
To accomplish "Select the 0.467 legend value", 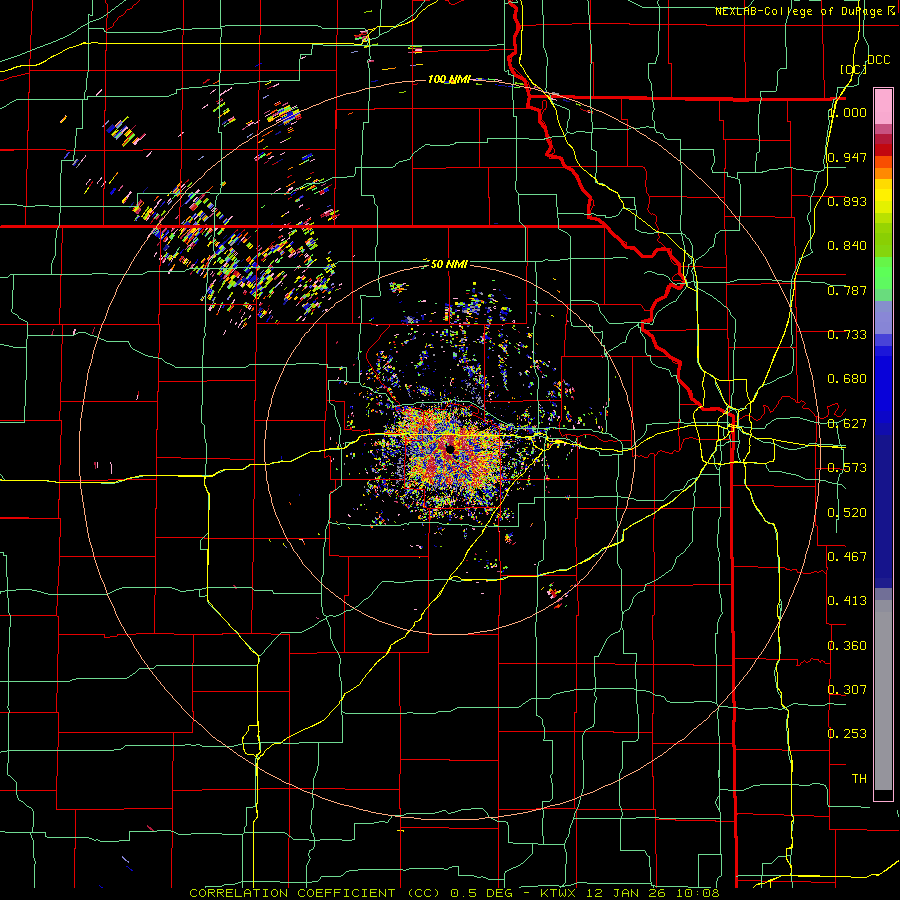I will 847,557.
